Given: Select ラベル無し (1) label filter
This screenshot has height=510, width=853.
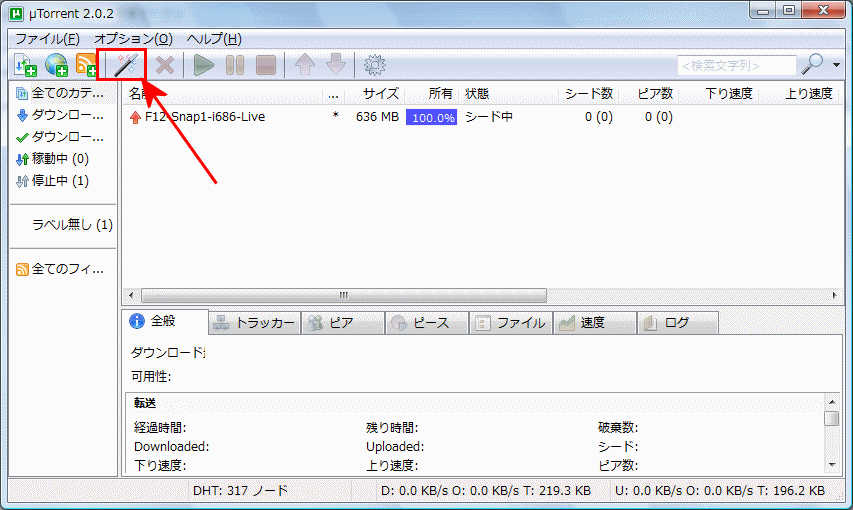Looking at the screenshot, I should pos(72,225).
